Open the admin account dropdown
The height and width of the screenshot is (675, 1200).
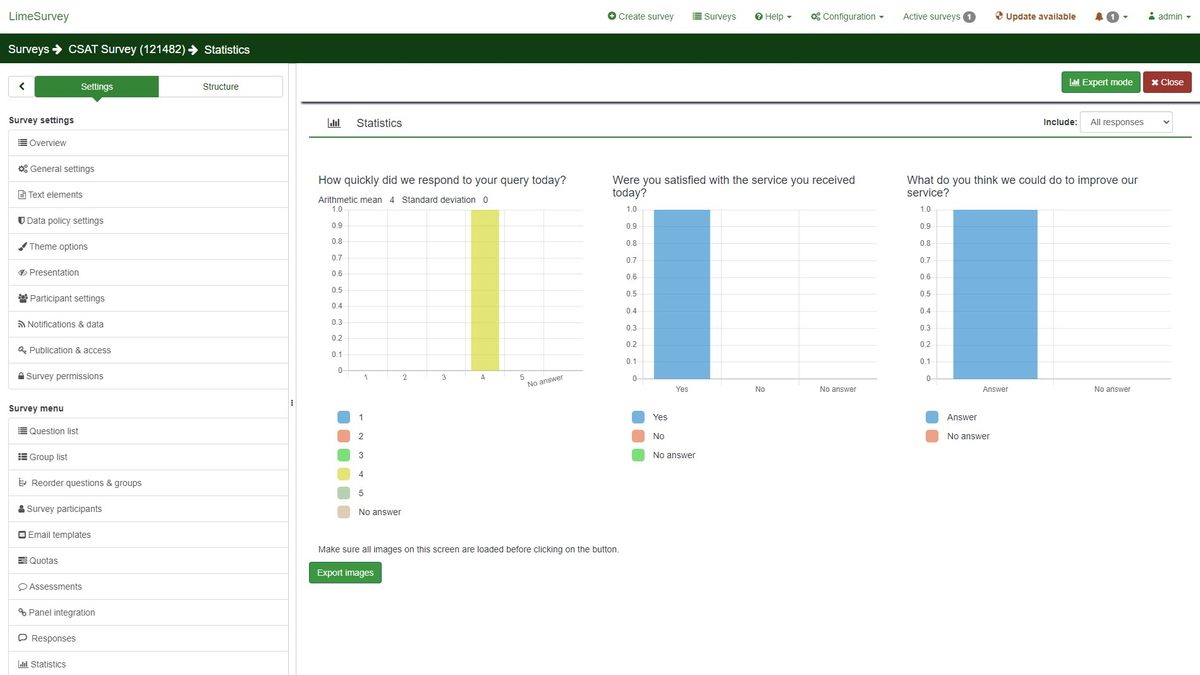tap(1166, 16)
